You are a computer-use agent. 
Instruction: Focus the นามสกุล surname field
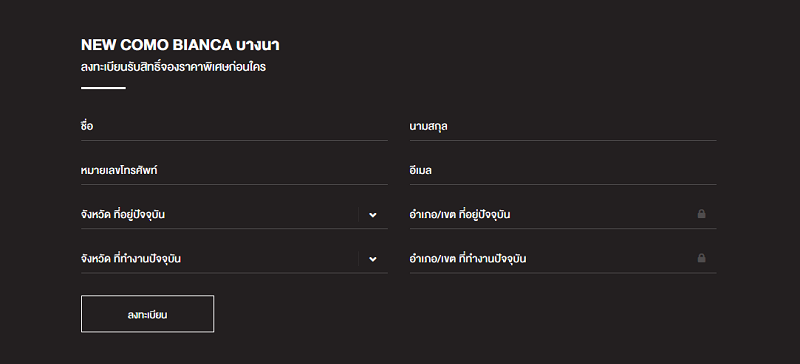[x=563, y=126]
